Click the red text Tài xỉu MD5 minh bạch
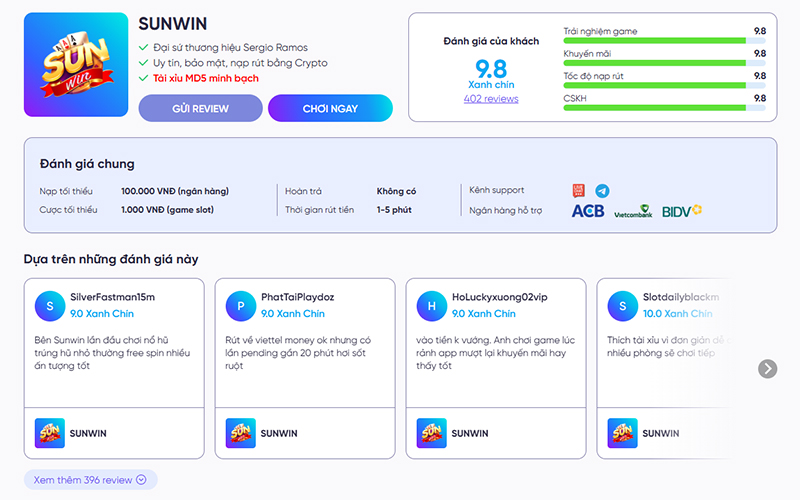Image resolution: width=800 pixels, height=500 pixels. (x=206, y=78)
